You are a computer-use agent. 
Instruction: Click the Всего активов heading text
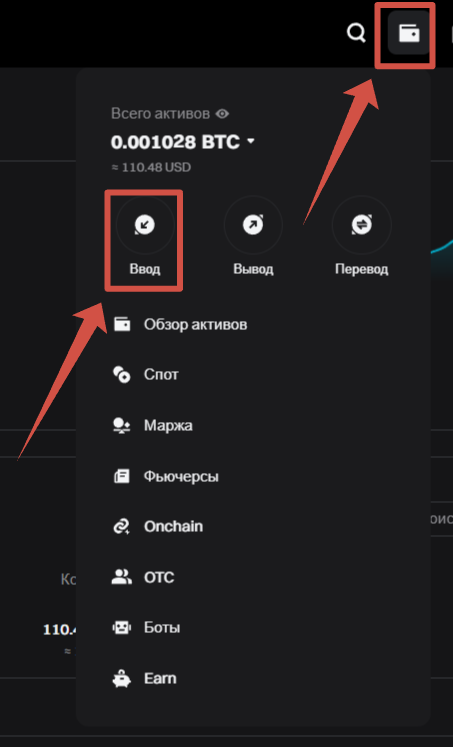point(160,113)
